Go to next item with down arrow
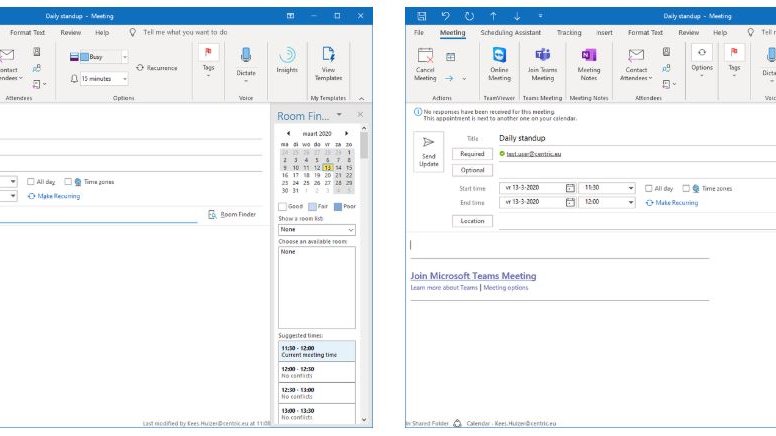The height and width of the screenshot is (436, 776). [x=517, y=16]
